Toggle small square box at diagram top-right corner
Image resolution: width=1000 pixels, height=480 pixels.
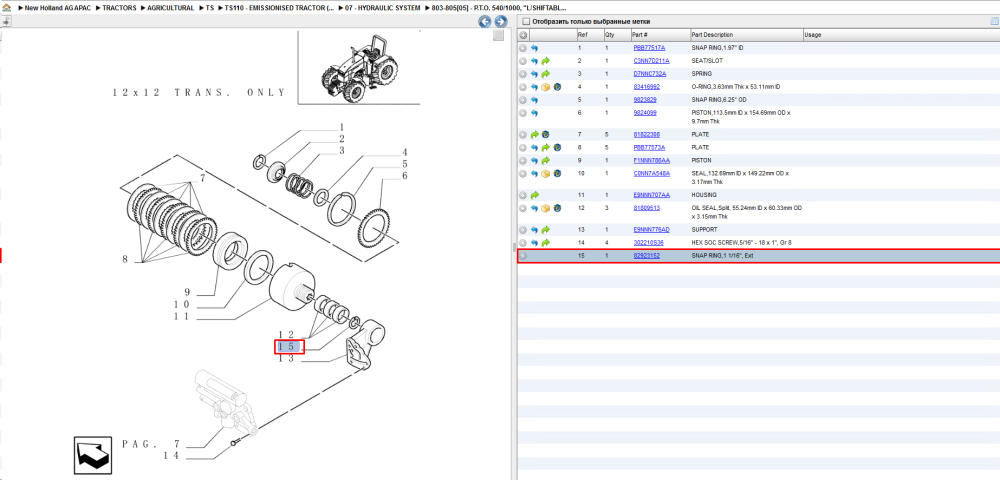(499, 36)
